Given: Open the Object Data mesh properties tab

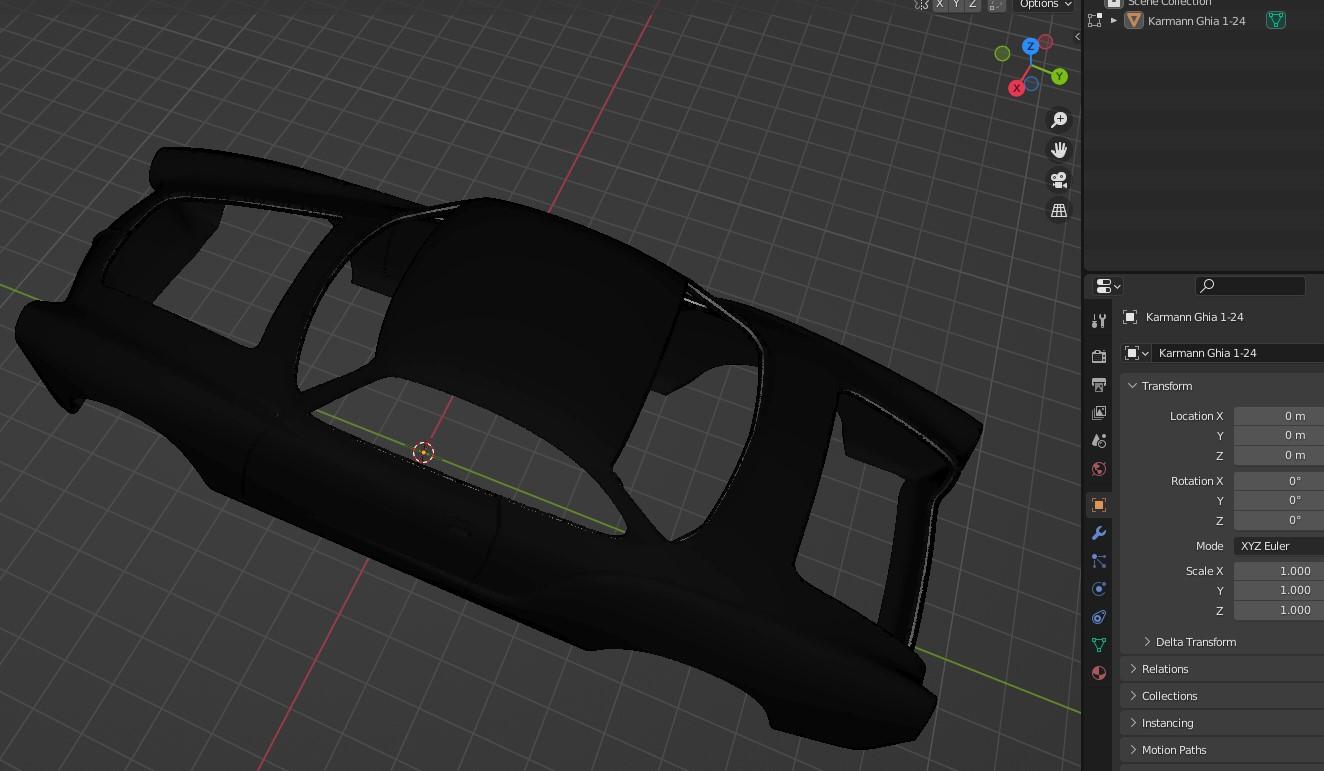Looking at the screenshot, I should (x=1099, y=645).
